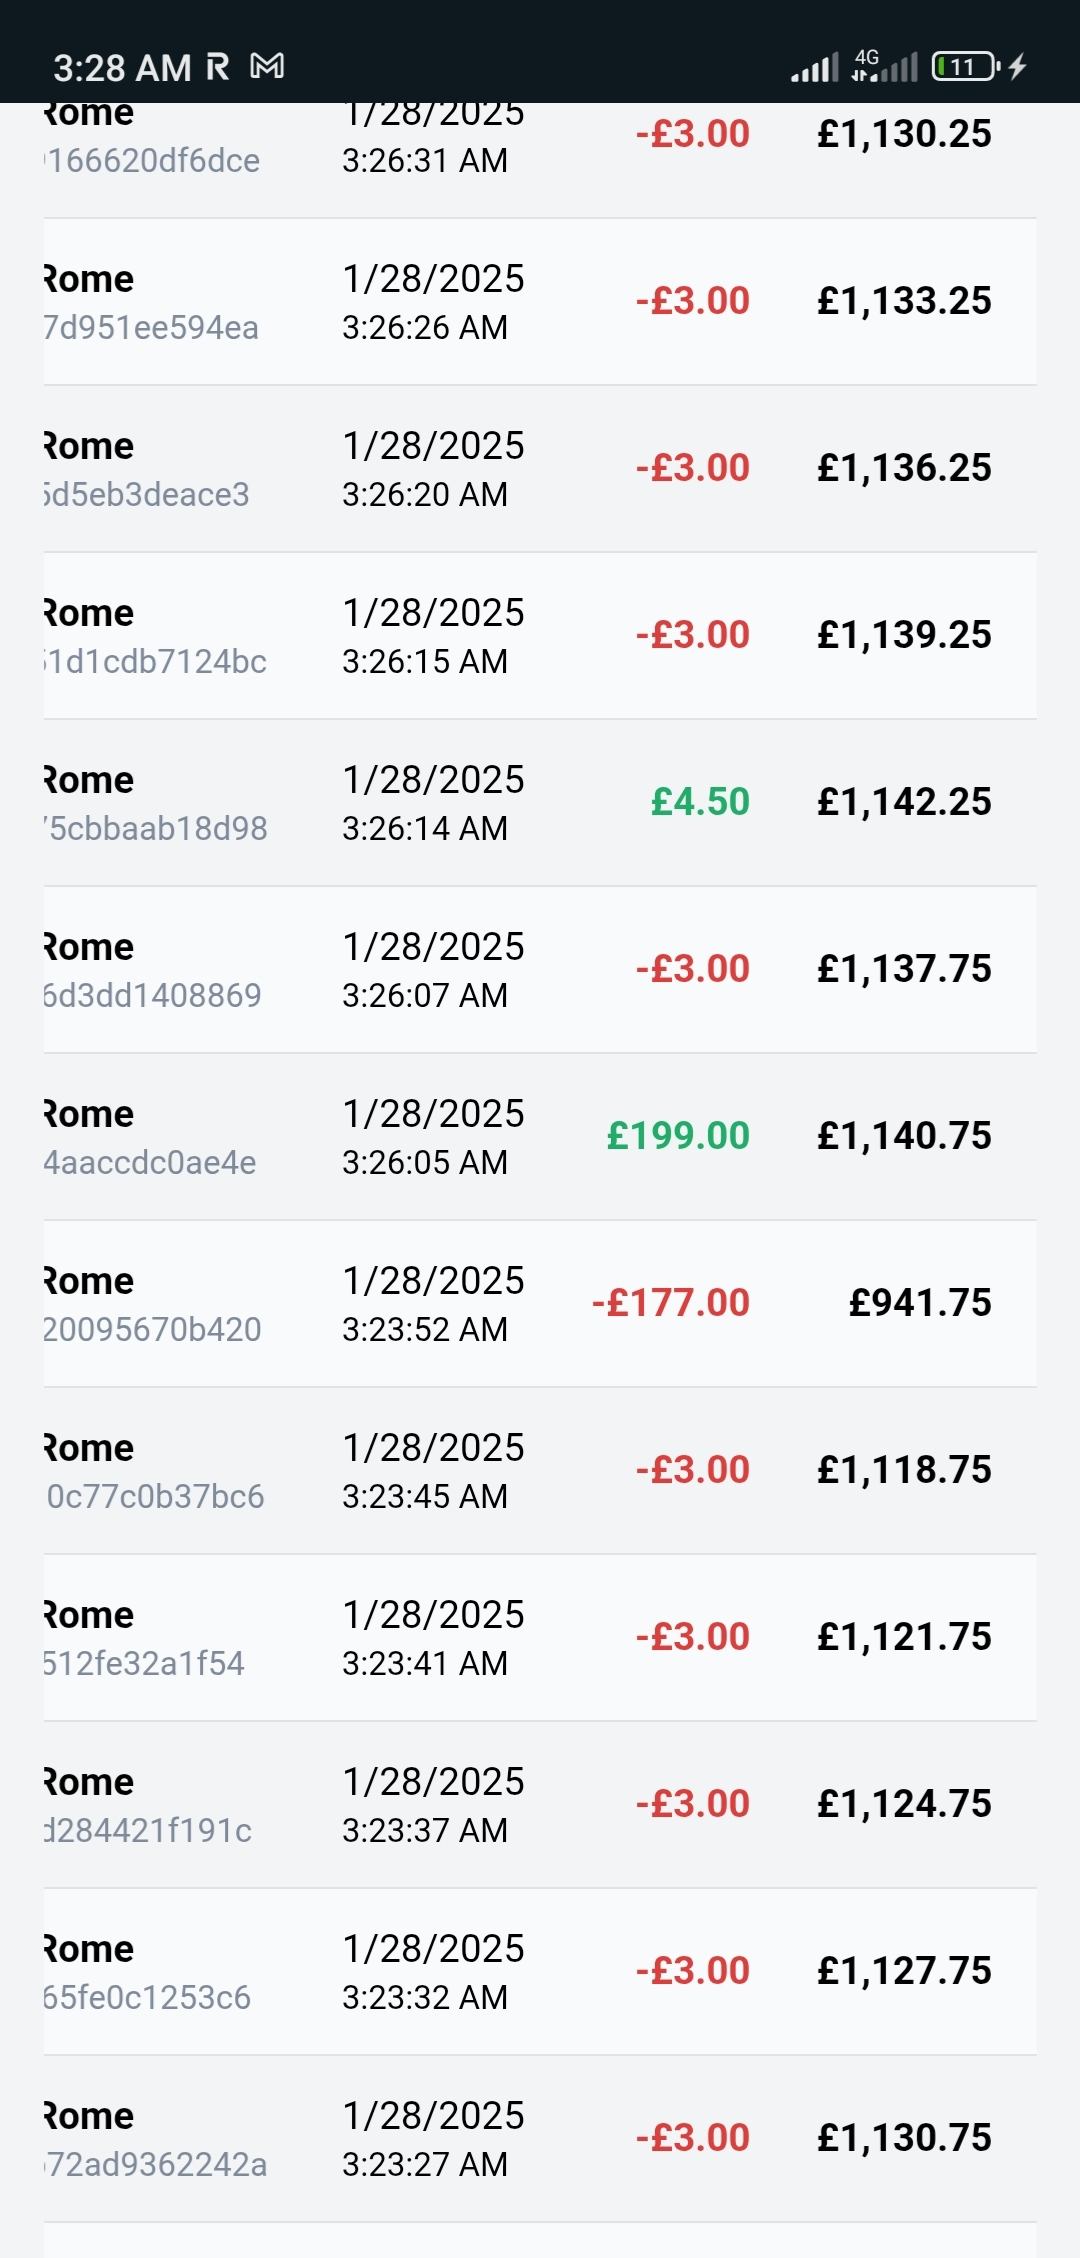
Task: Tap the 4G signal strength icon
Action: click(x=886, y=66)
